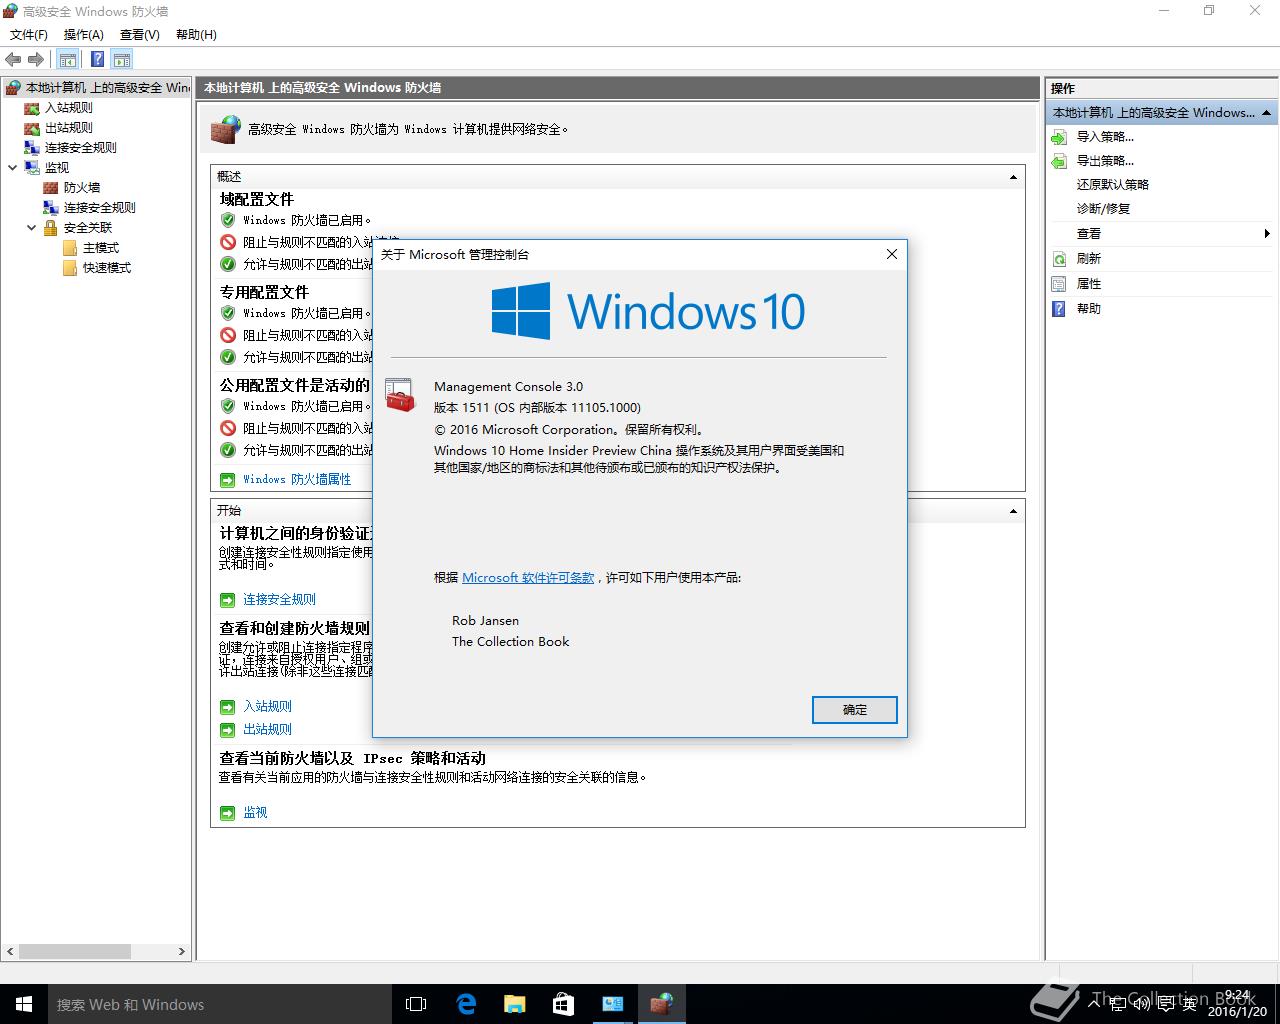Viewport: 1280px width, 1024px height.
Task: Open the 查看(V) menu
Action: (140, 35)
